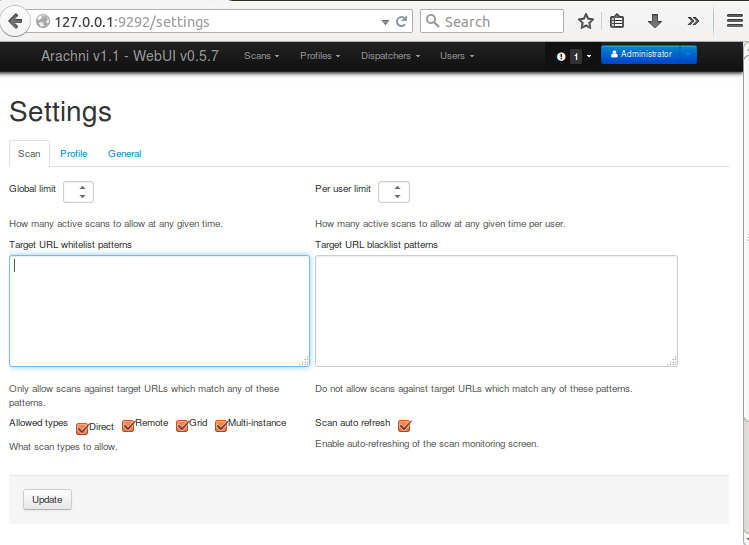Disable Scan auto refresh checkbox
The width and height of the screenshot is (749, 545).
click(x=405, y=425)
